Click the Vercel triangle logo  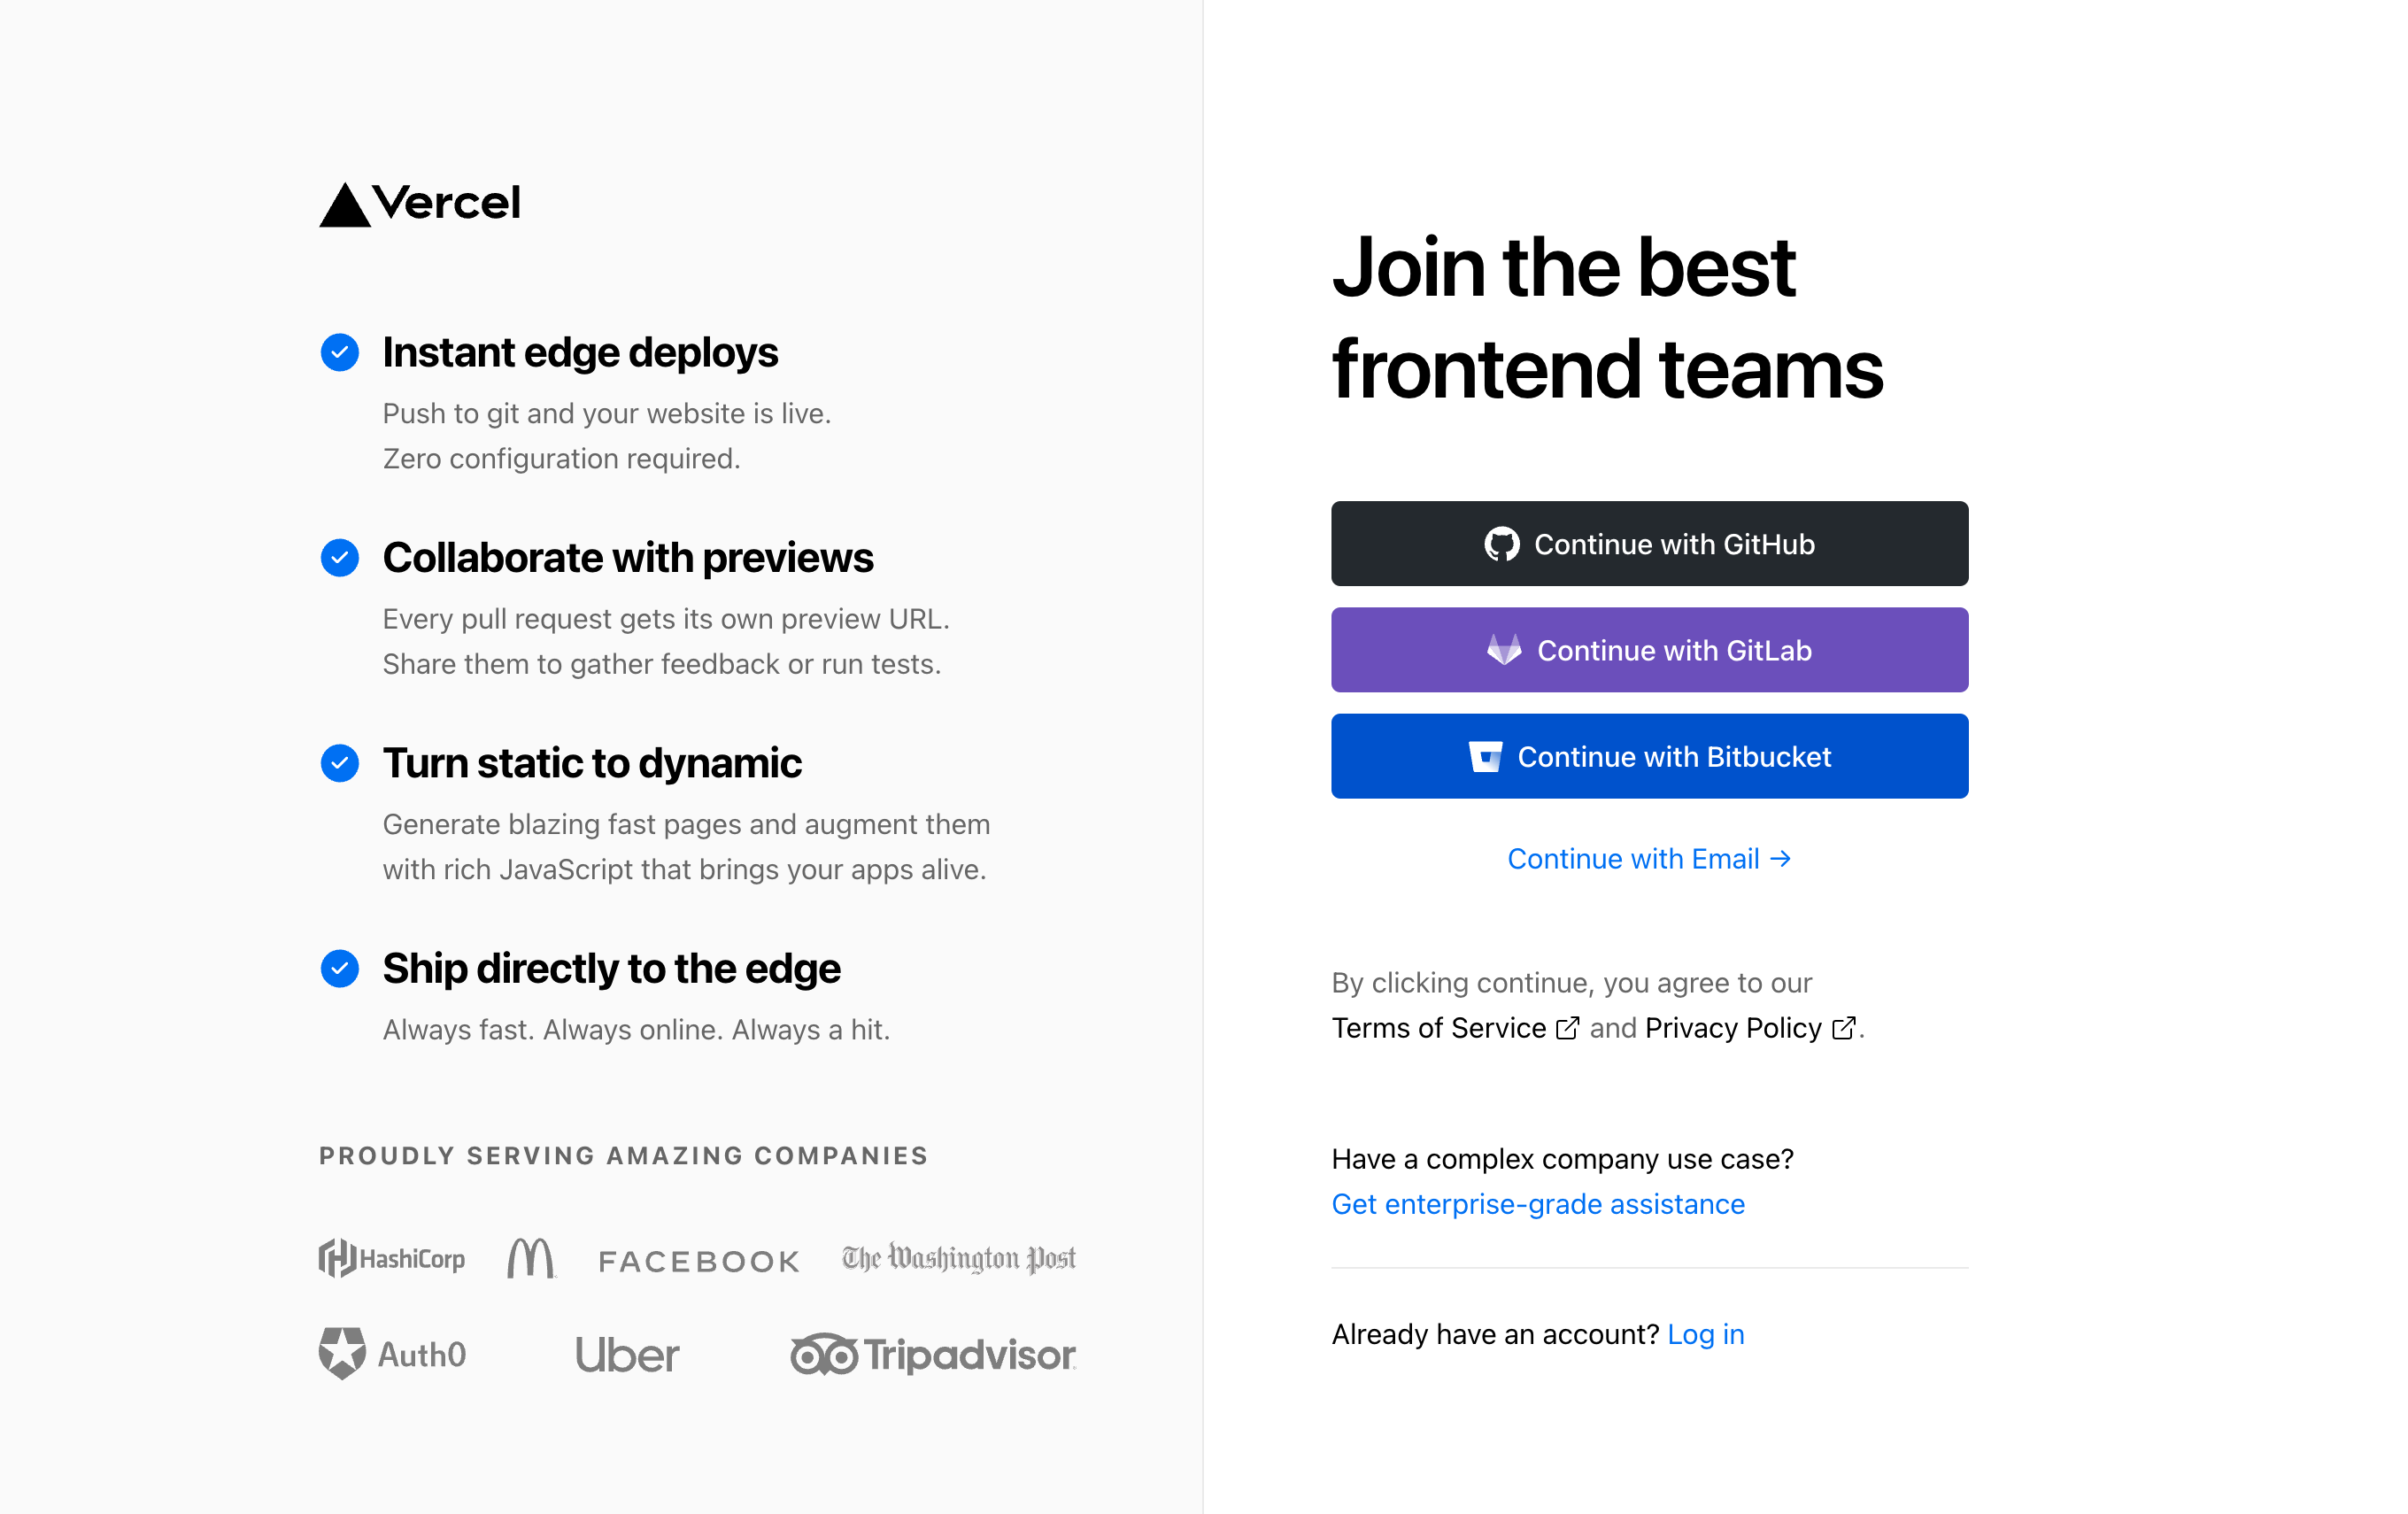345,206
